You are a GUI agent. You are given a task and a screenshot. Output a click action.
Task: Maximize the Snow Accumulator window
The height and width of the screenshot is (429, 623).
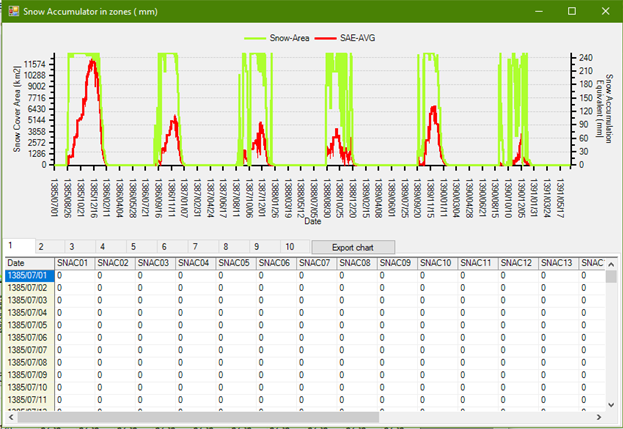(x=571, y=11)
